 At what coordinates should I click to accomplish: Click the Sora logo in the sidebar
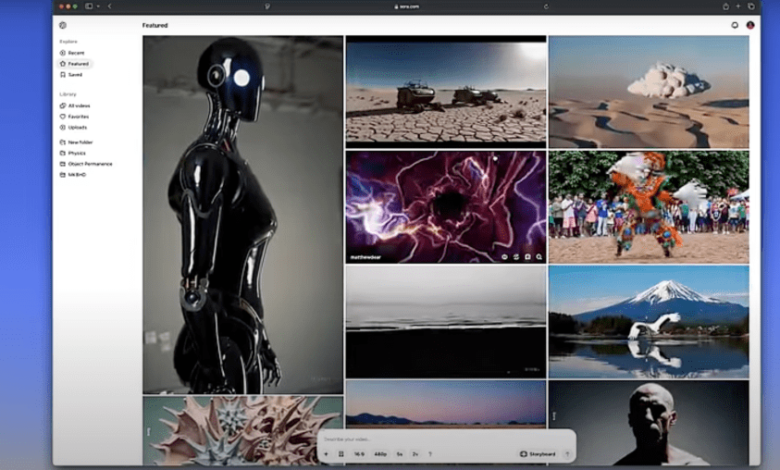[x=62, y=25]
